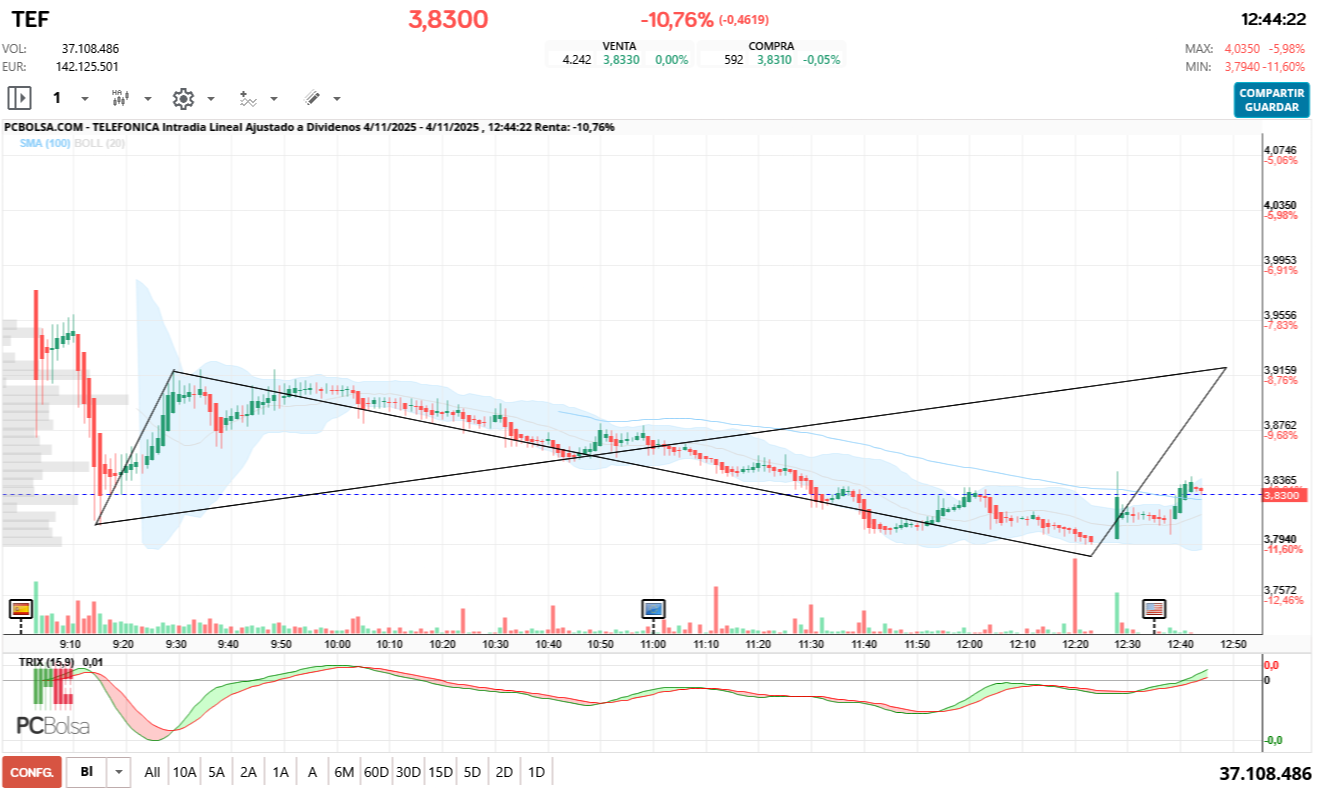This screenshot has width=1325, height=793.
Task: Toggle the SMA (100) indicator label
Action: point(44,144)
